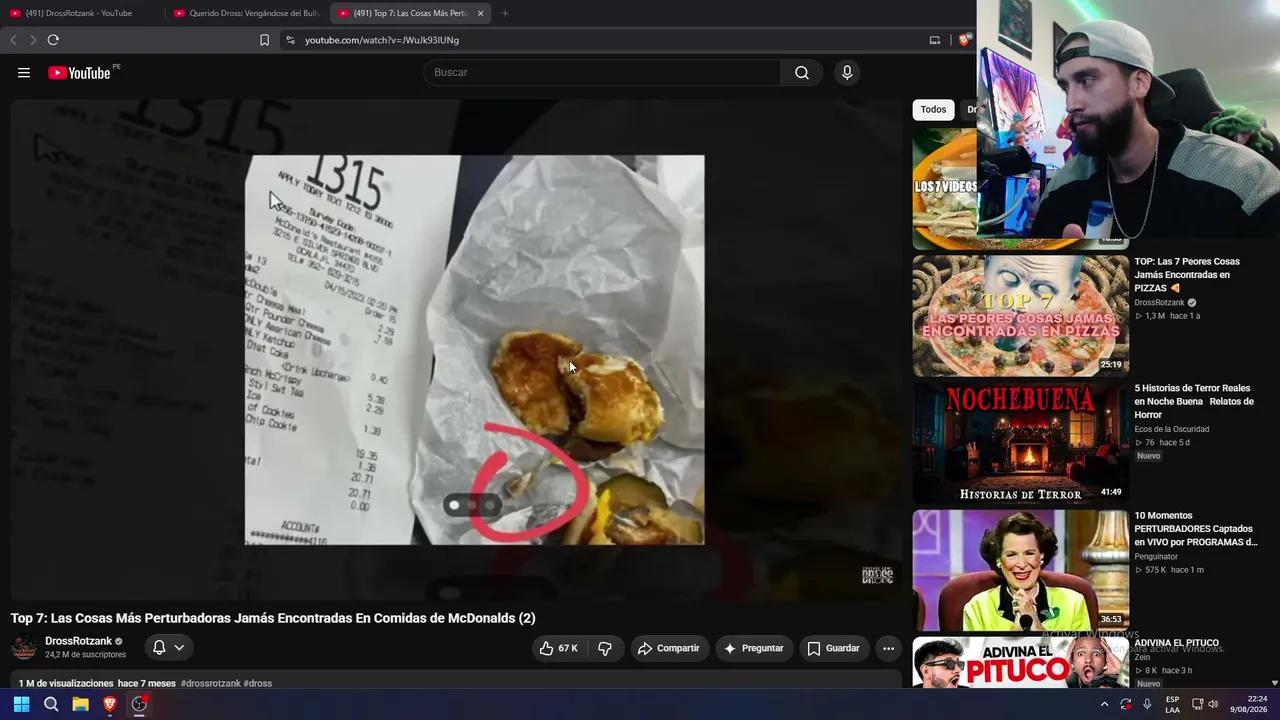This screenshot has width=1280, height=720.
Task: Open a new browser tab
Action: coord(505,13)
